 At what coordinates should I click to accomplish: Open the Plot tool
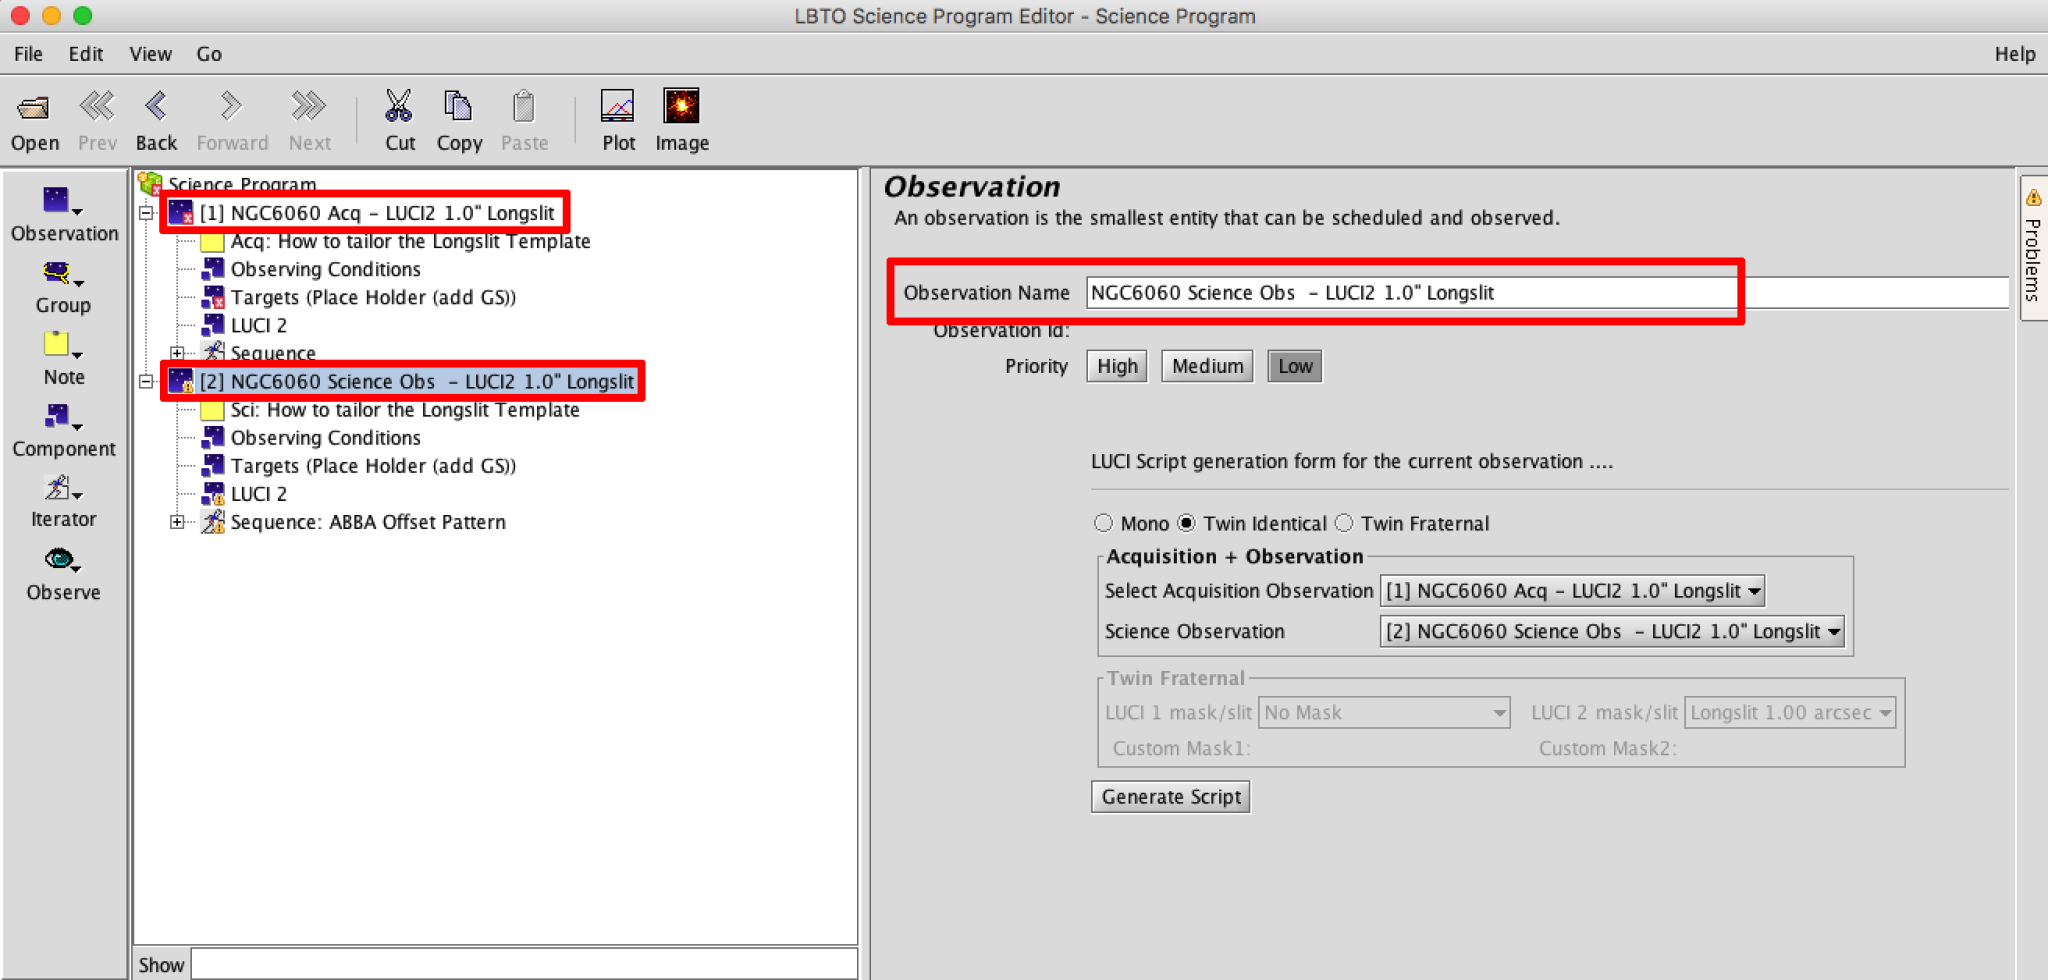[x=617, y=106]
